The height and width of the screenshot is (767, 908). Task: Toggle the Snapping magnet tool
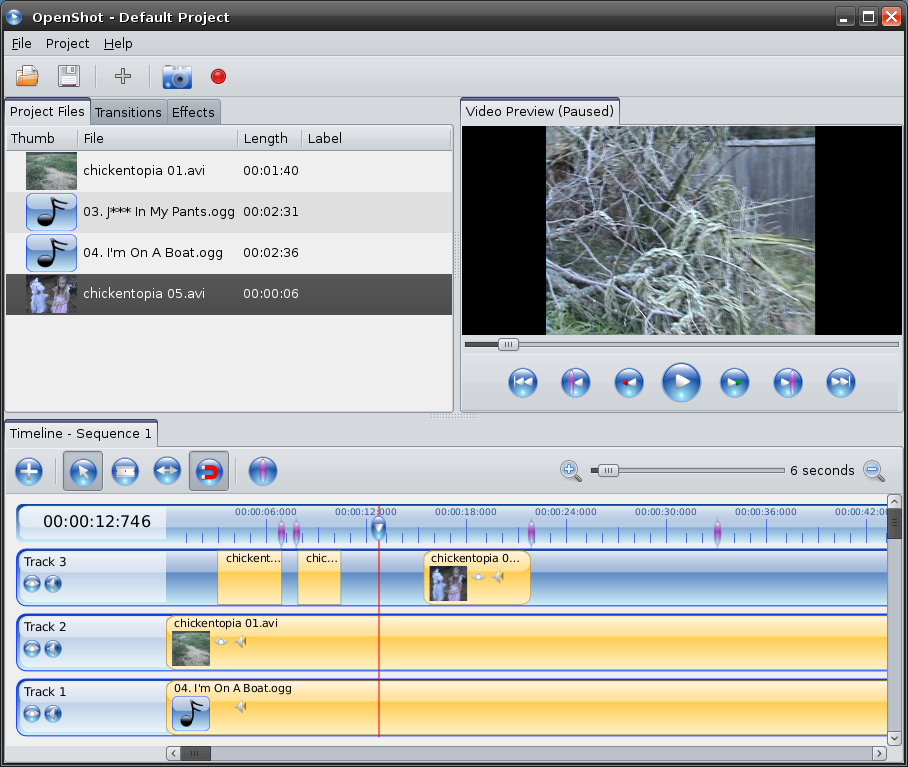[x=209, y=471]
